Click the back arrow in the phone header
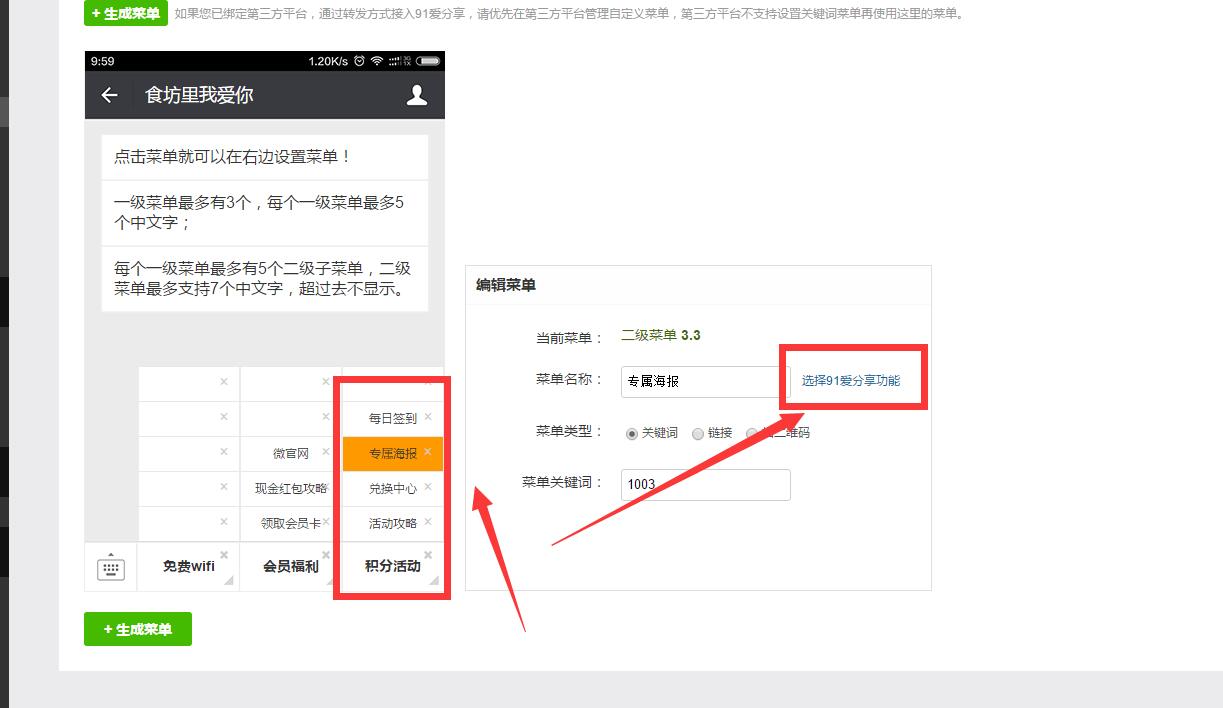This screenshot has height=708, width=1223. click(x=110, y=95)
